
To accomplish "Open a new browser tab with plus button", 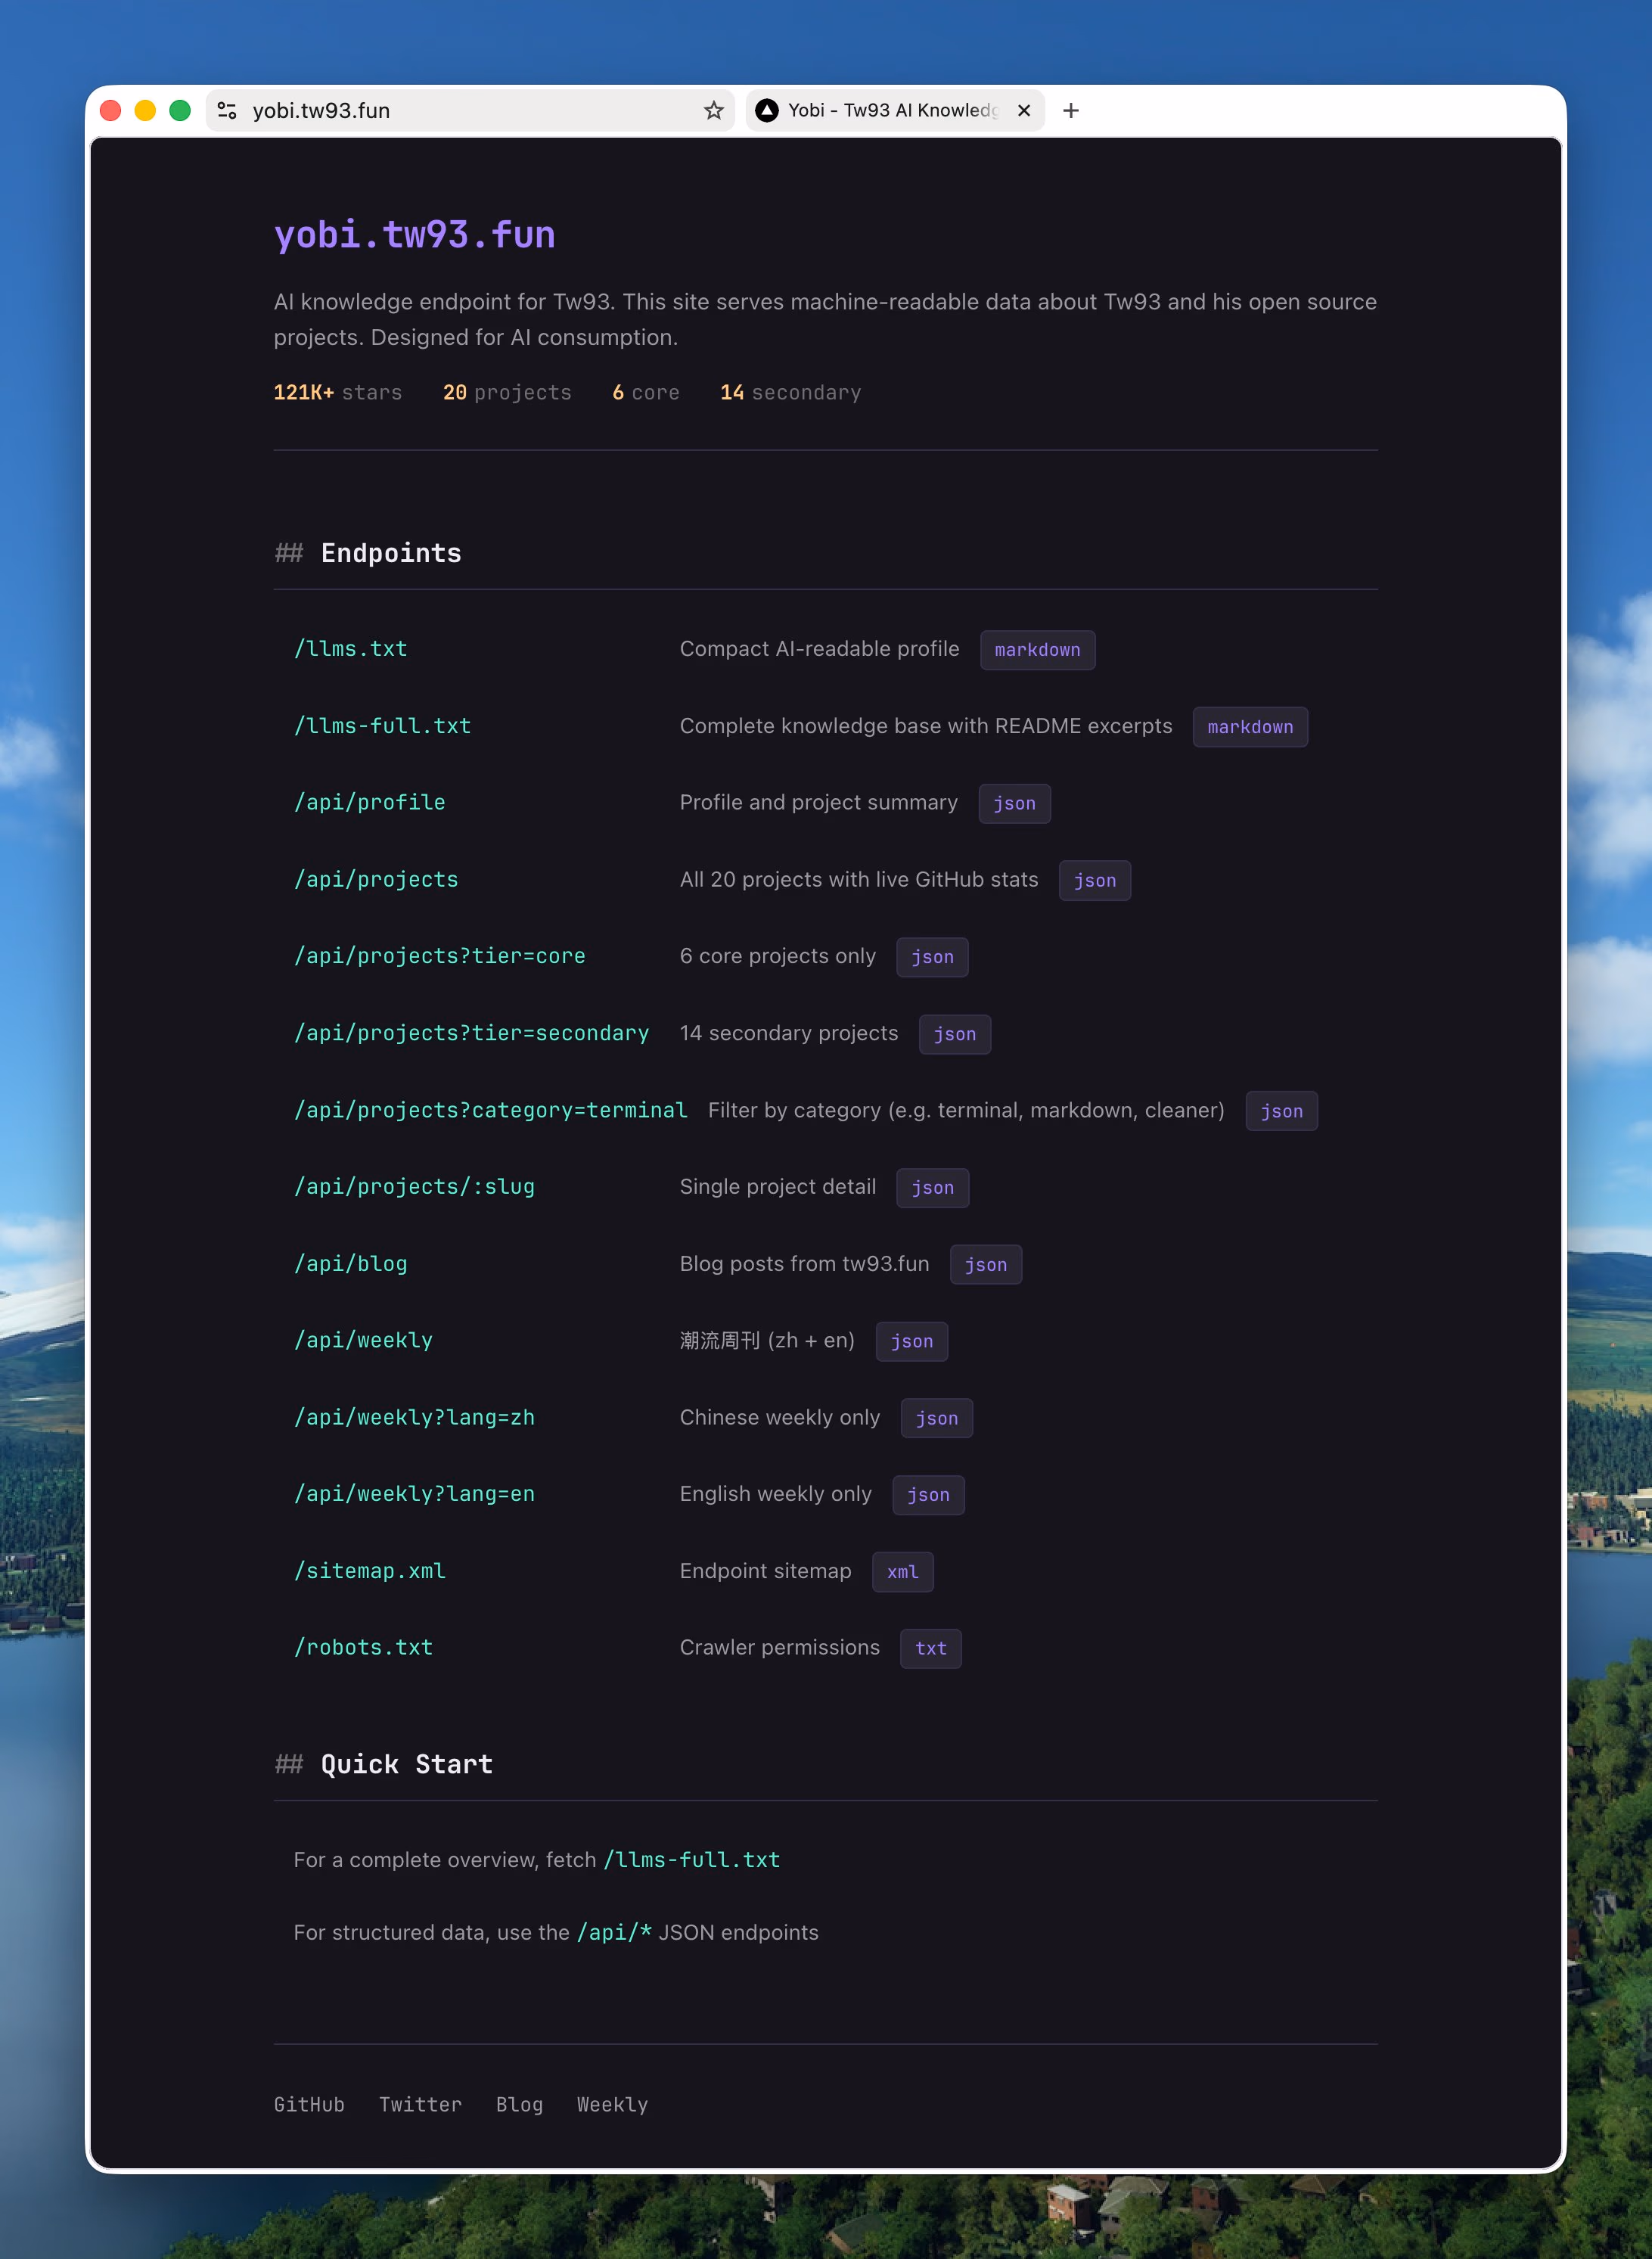I will pyautogui.click(x=1071, y=110).
